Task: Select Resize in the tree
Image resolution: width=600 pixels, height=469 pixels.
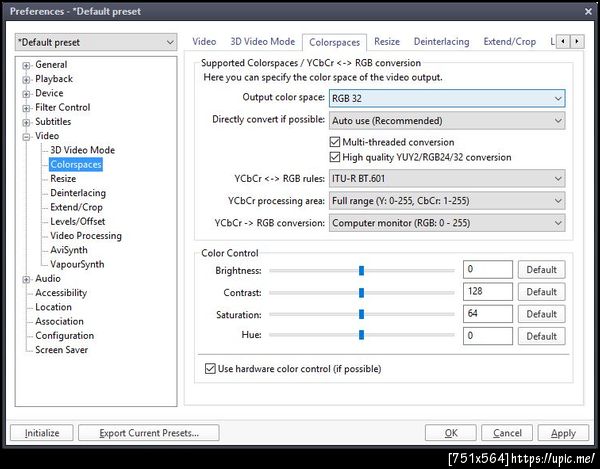Action: tap(63, 179)
